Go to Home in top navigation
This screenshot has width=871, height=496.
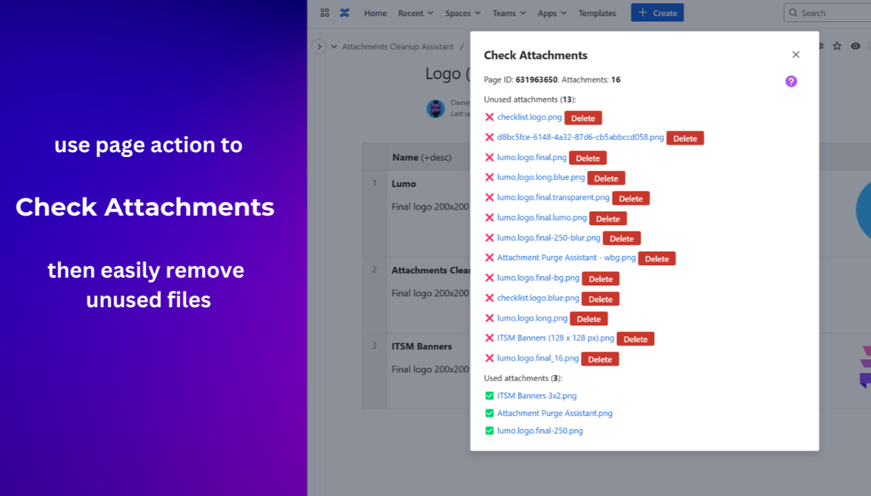(x=376, y=13)
